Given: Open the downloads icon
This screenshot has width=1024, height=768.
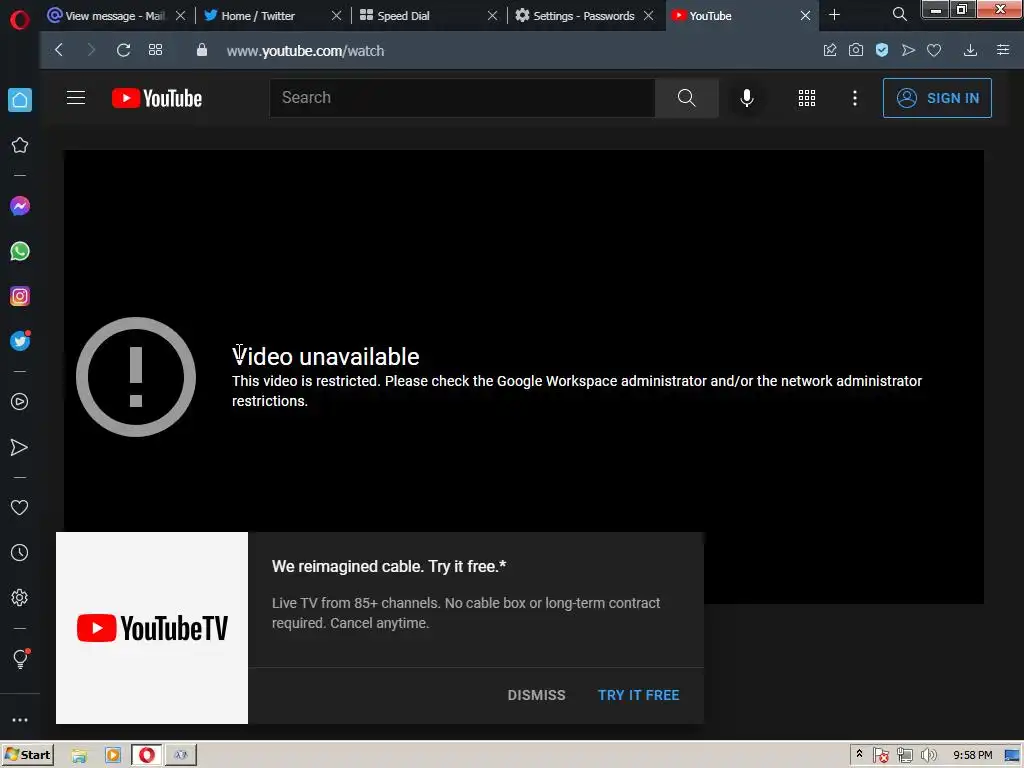Looking at the screenshot, I should click(970, 50).
